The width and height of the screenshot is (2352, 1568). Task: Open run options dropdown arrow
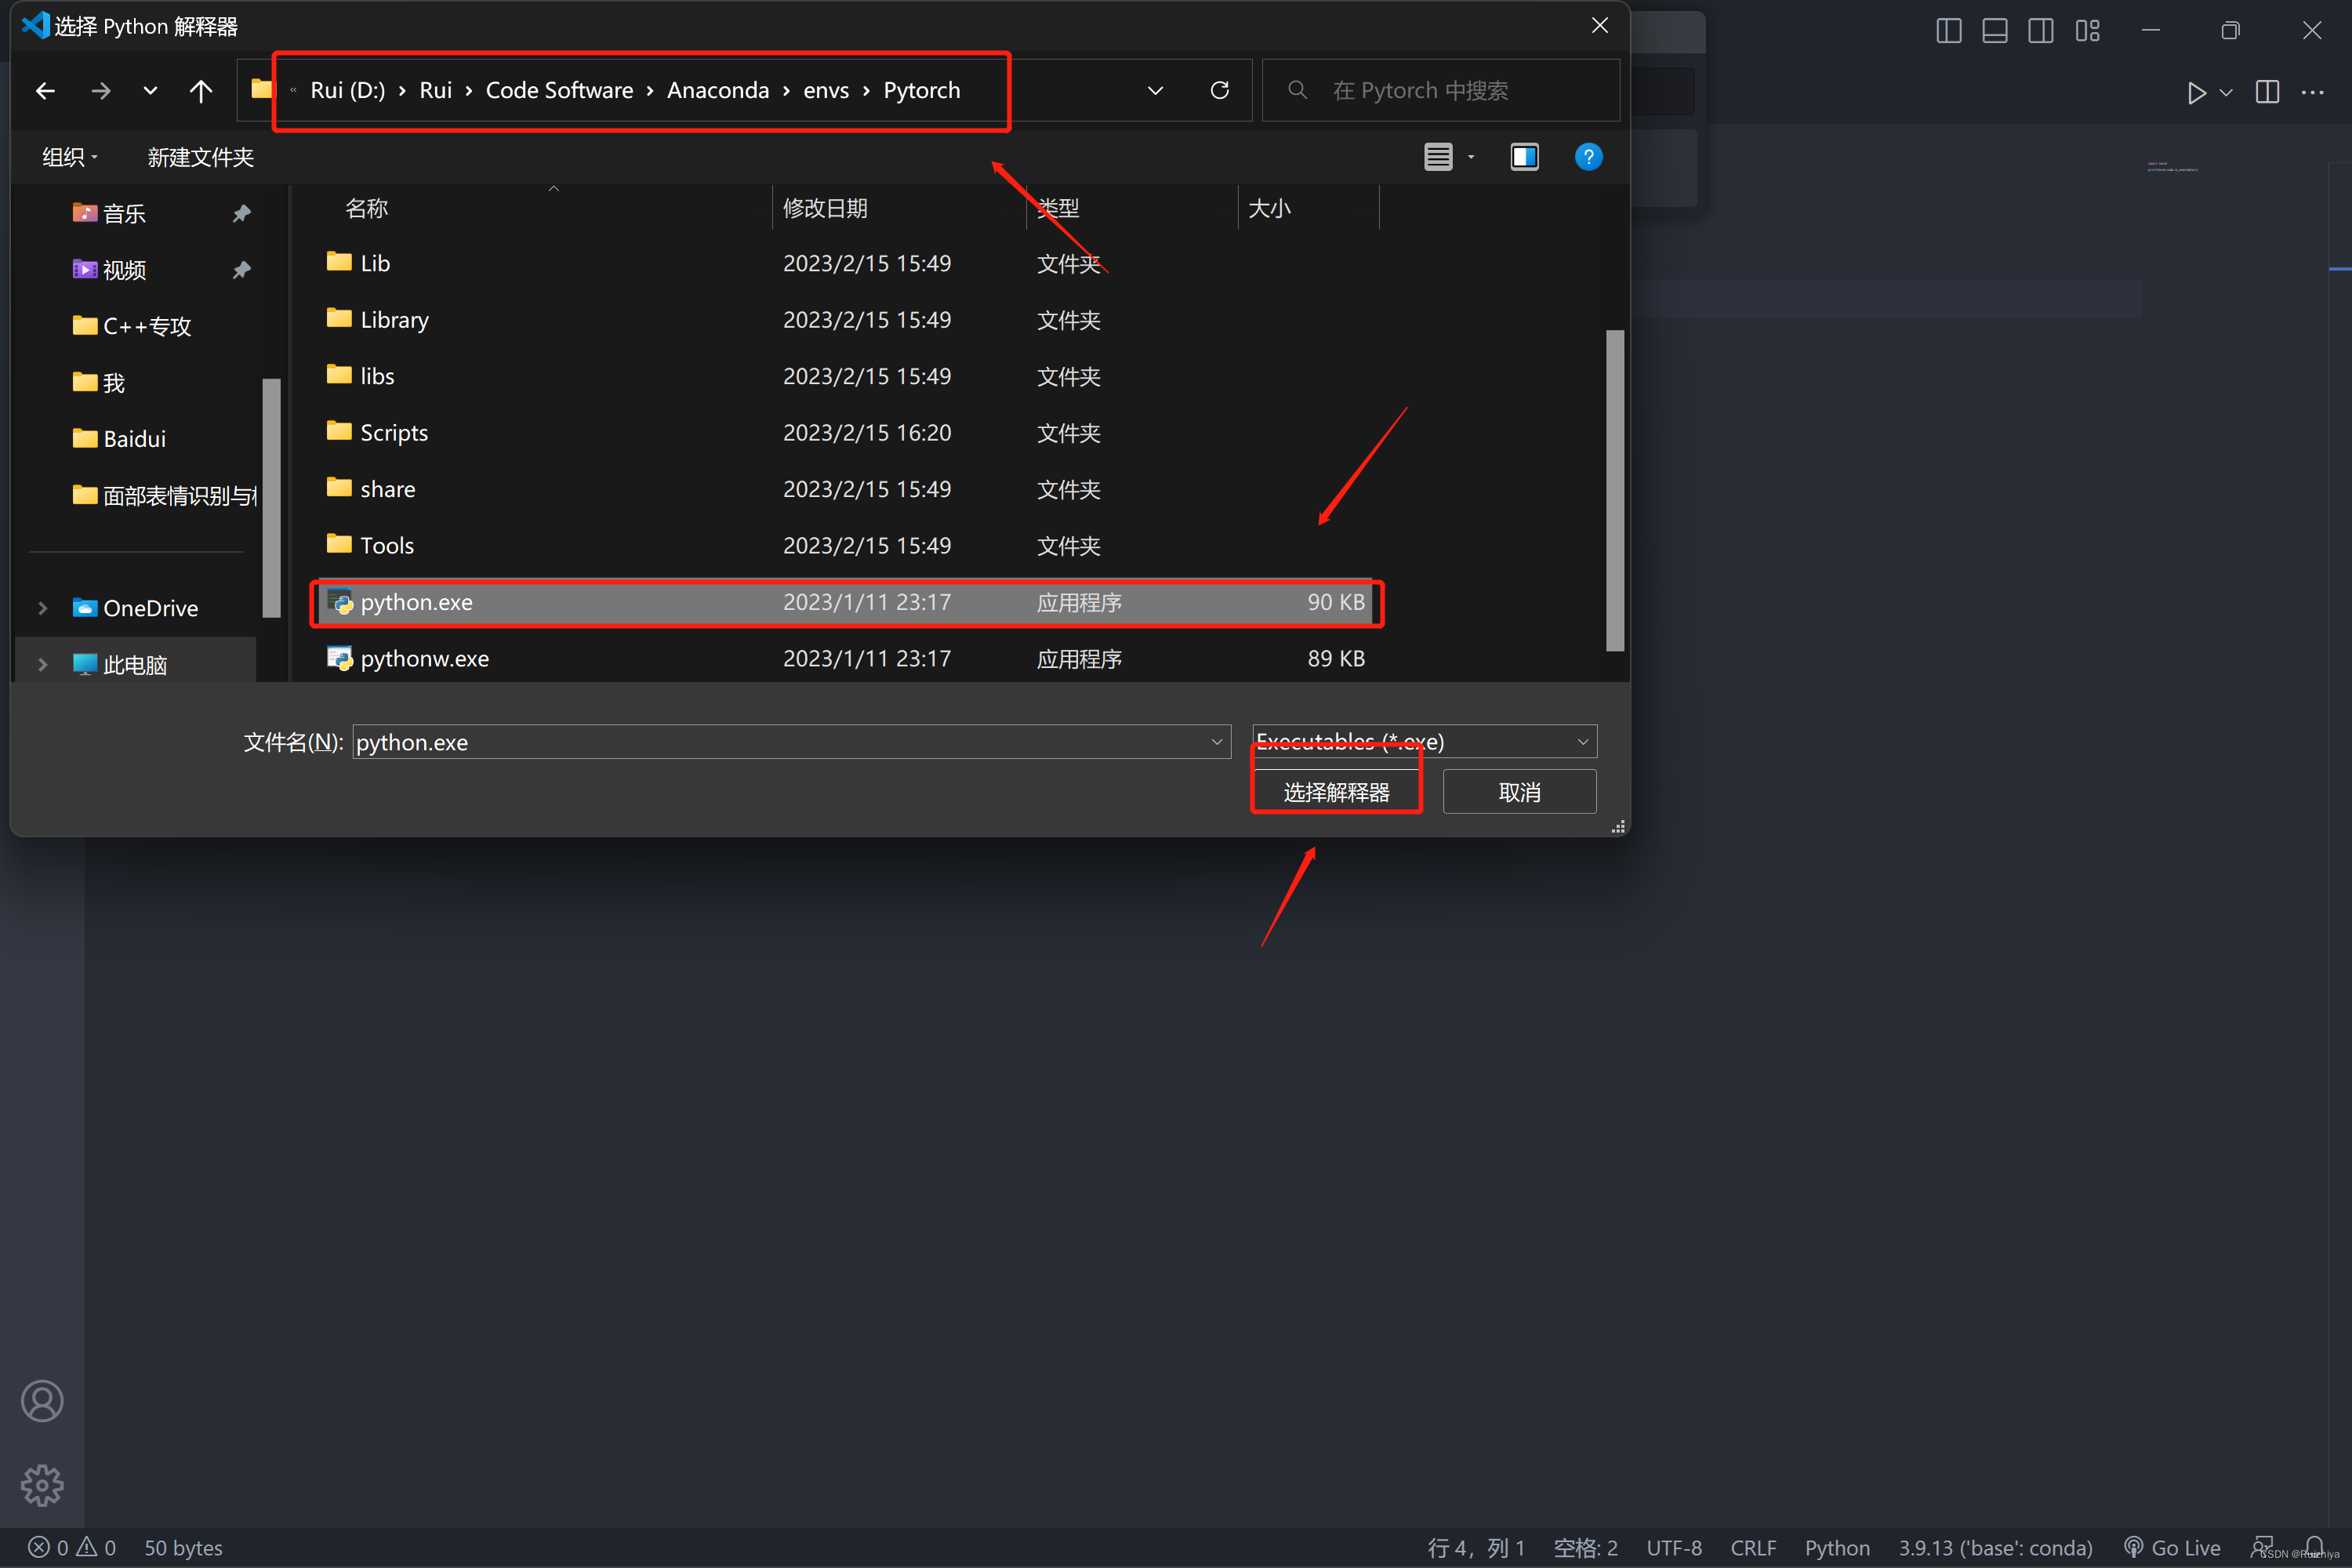click(x=2225, y=93)
